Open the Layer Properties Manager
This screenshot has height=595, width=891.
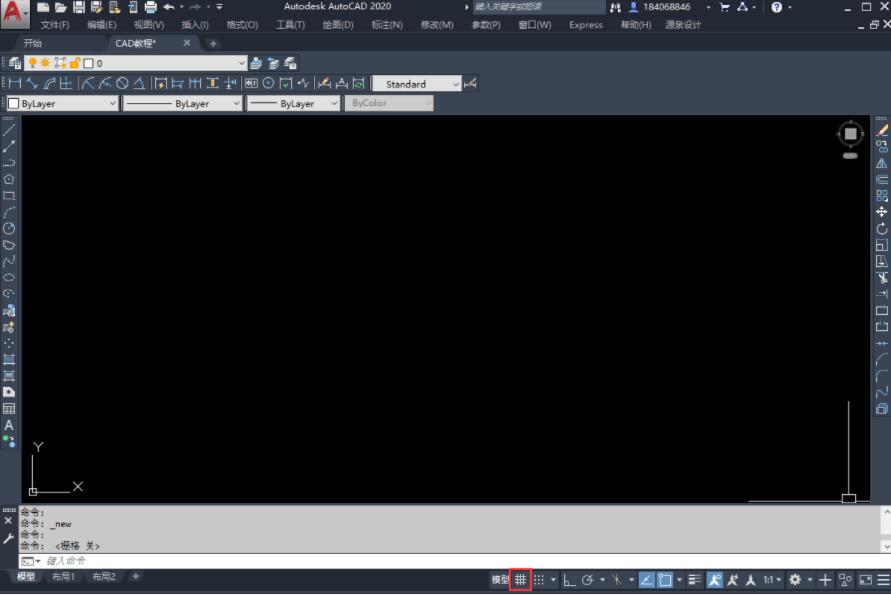point(15,63)
